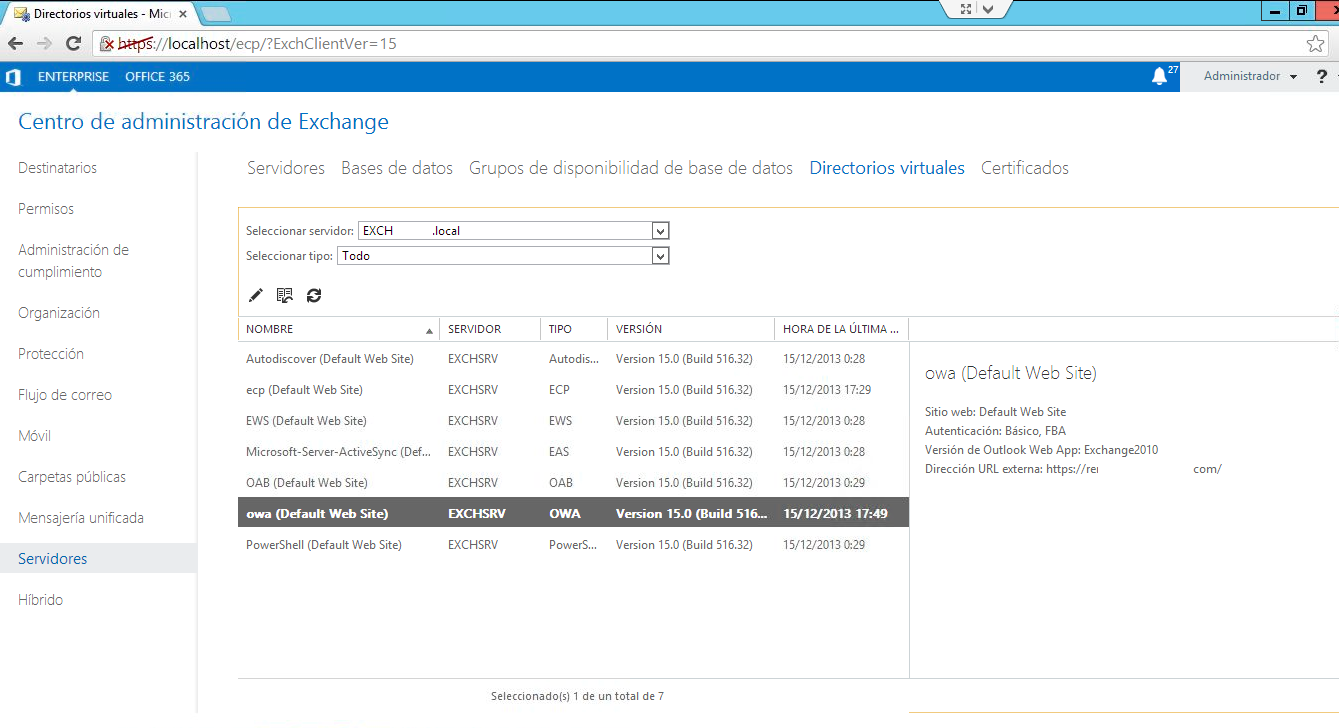Expand the Seleccionar servidor dropdown
The width and height of the screenshot is (1339, 728).
660,231
